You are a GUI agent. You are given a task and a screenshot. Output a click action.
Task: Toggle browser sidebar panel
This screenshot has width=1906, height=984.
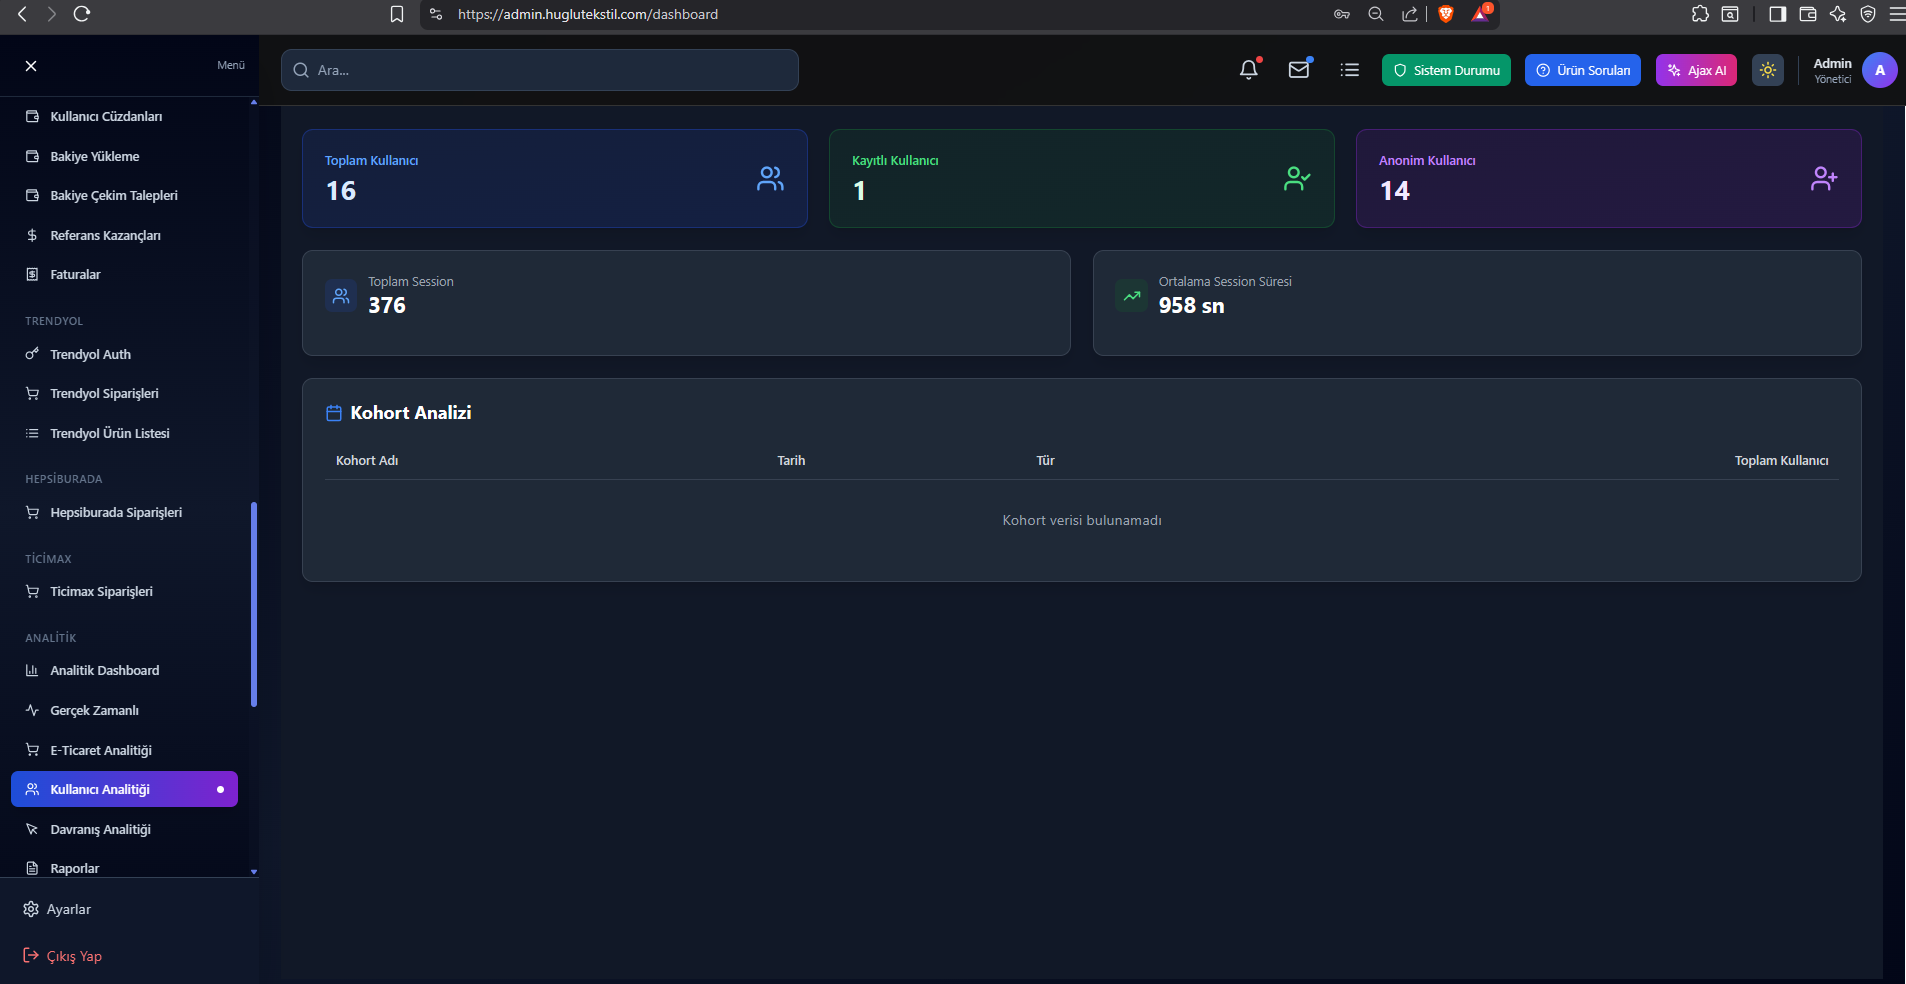tap(1777, 14)
